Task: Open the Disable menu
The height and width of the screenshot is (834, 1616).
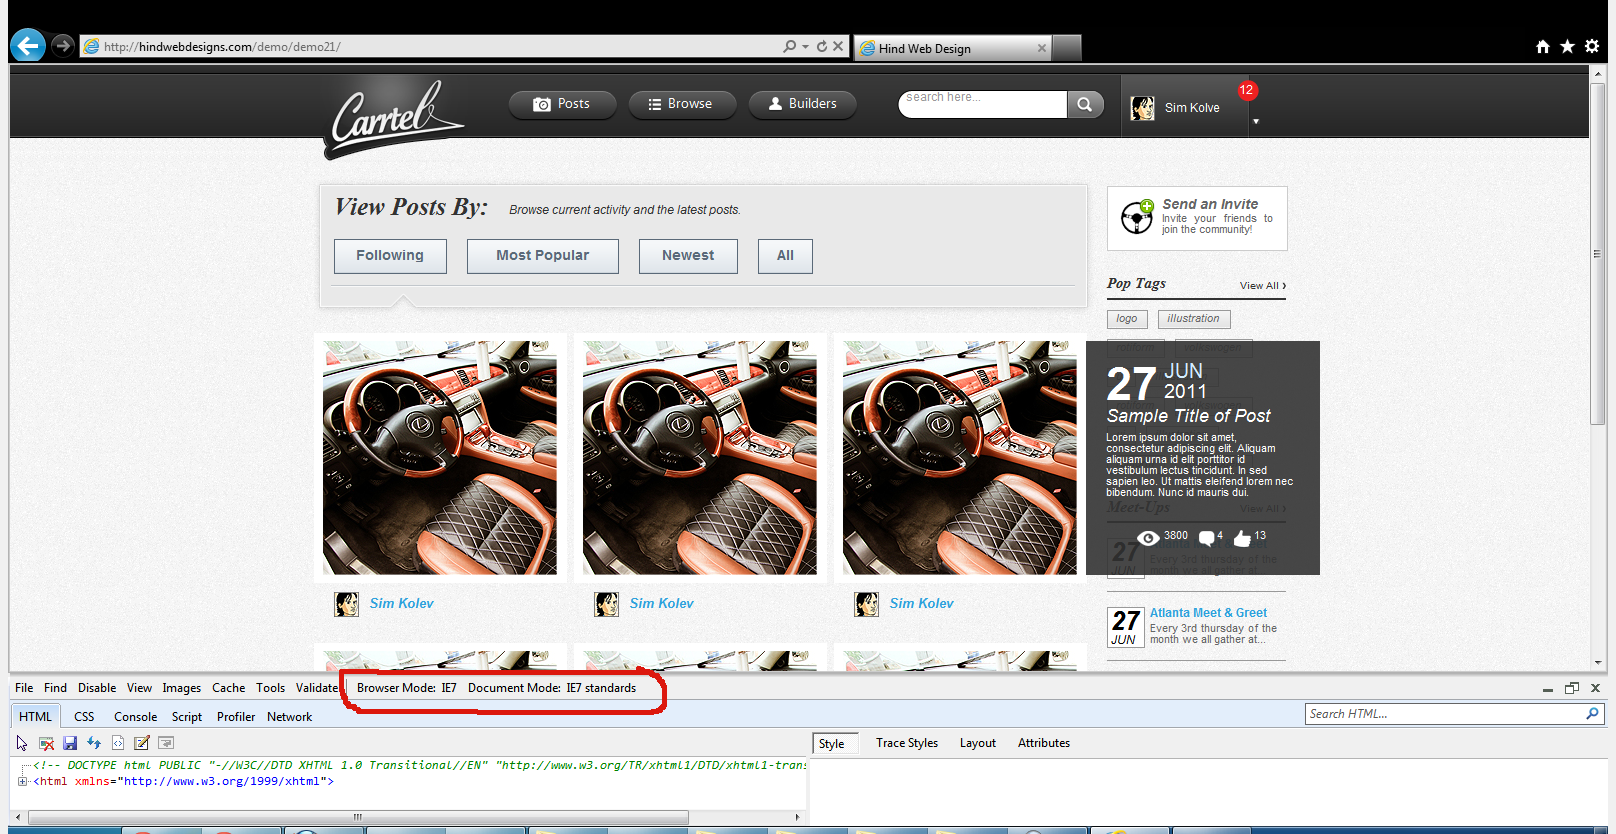Action: tap(97, 688)
